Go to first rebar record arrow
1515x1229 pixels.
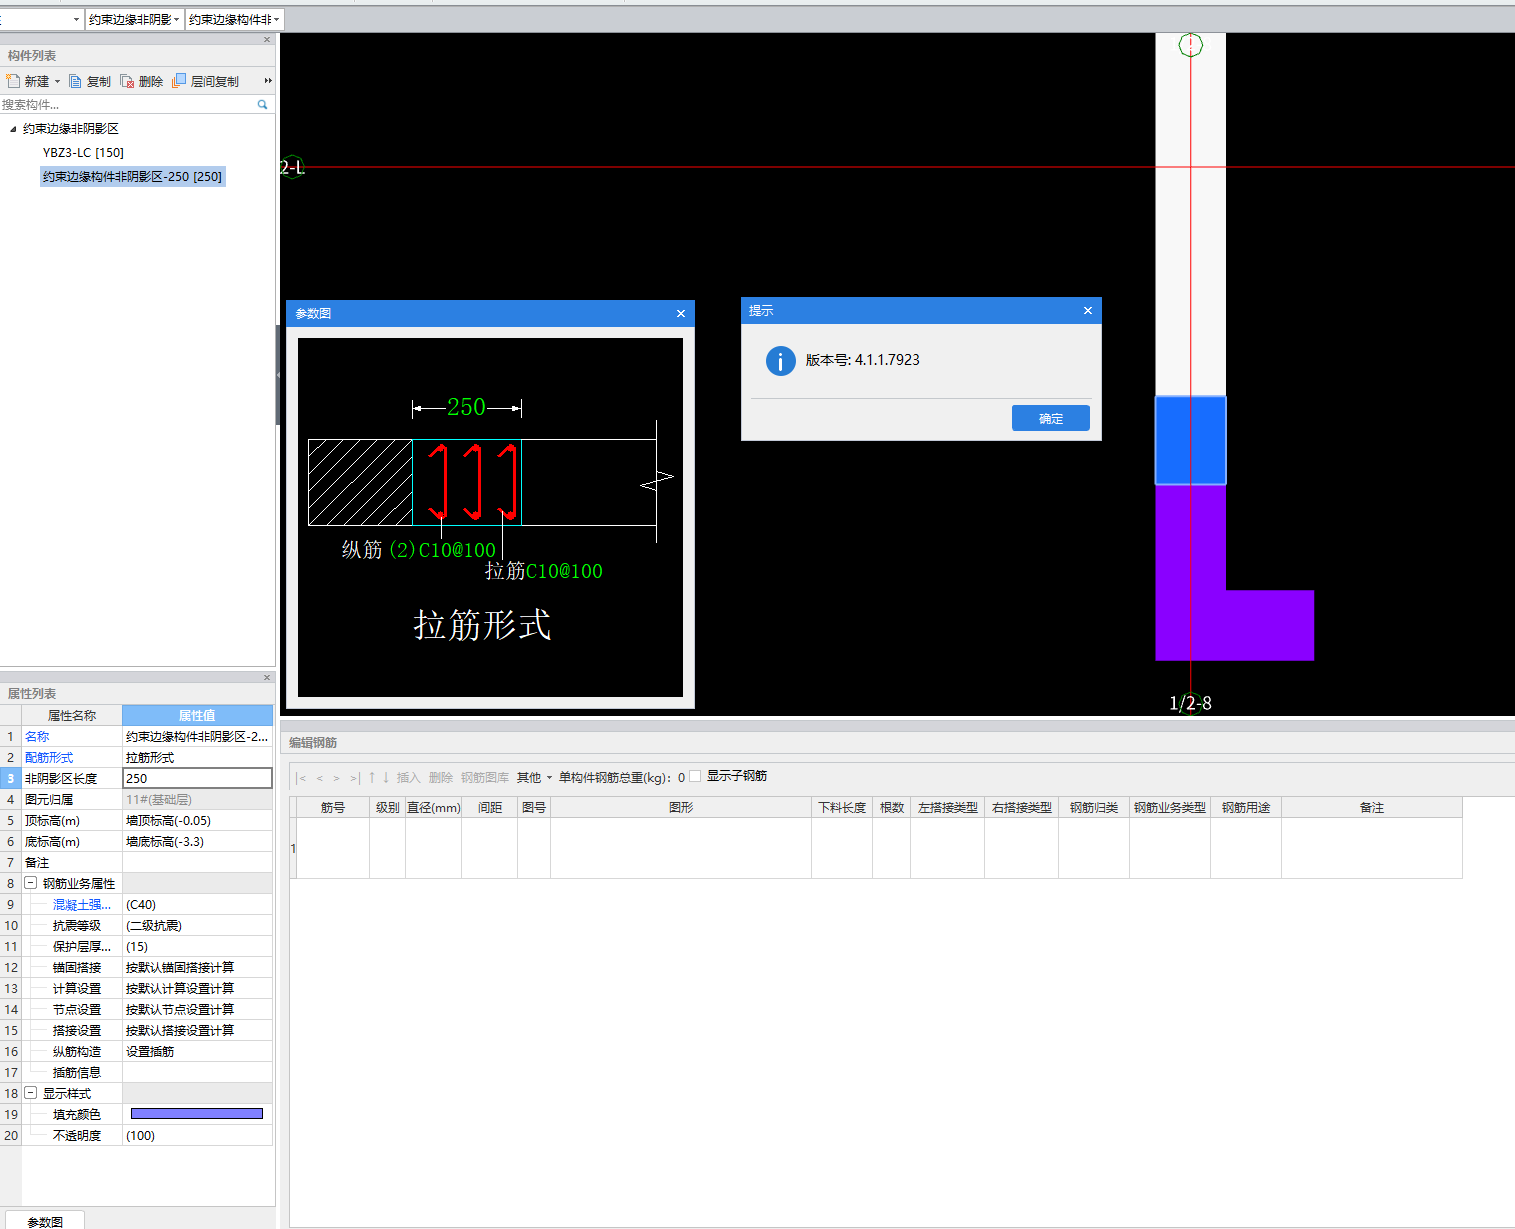[301, 778]
